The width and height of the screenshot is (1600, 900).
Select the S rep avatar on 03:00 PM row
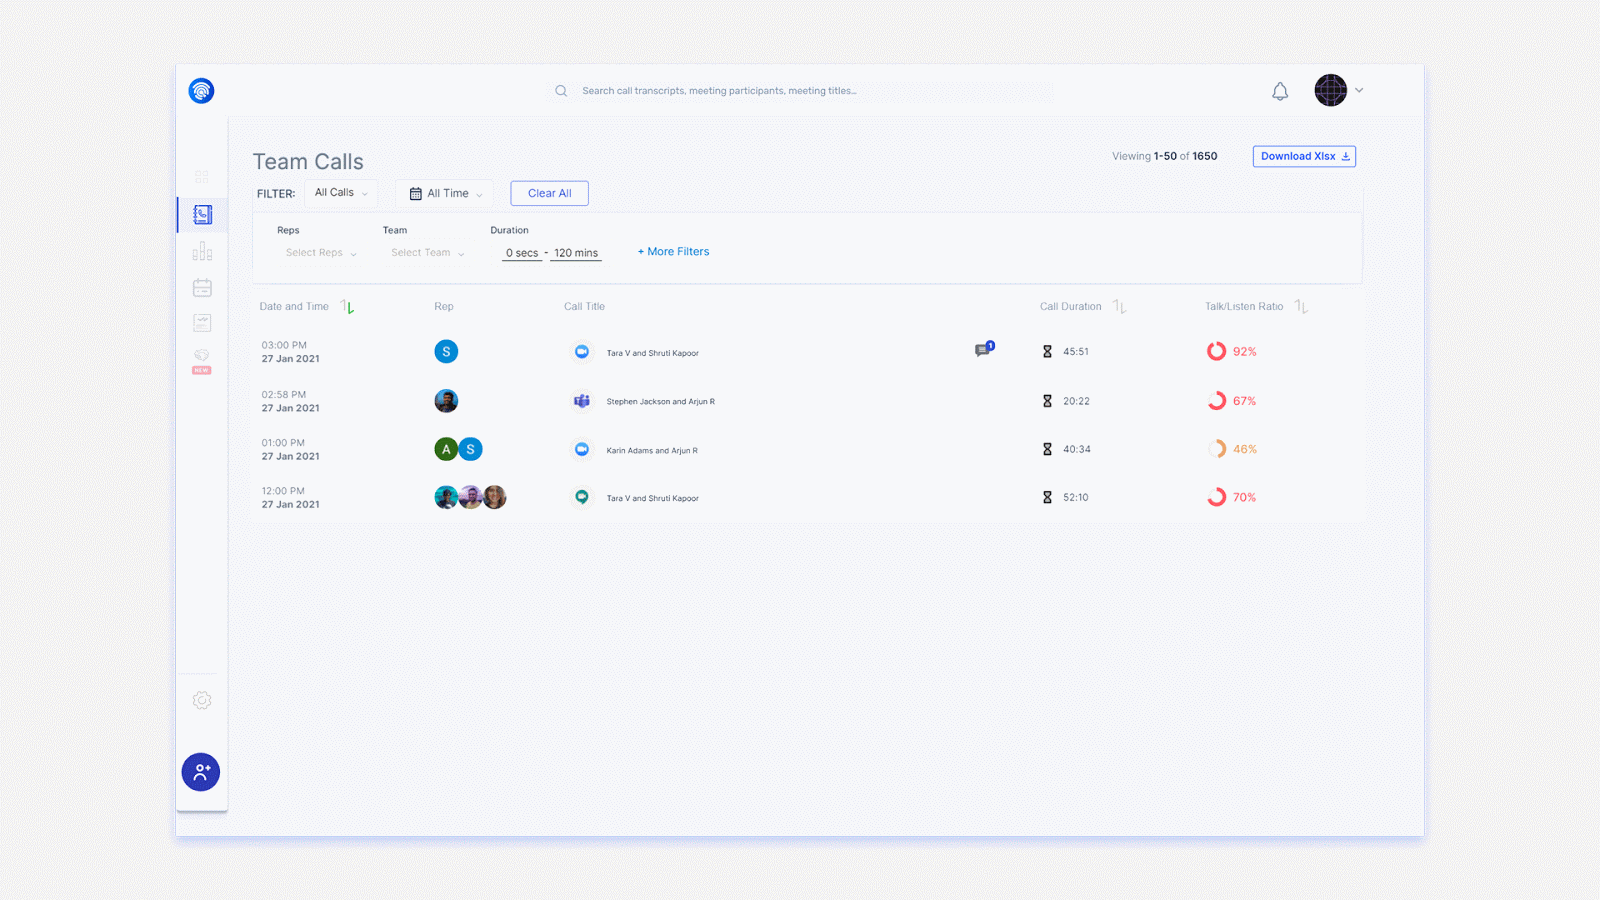446,352
